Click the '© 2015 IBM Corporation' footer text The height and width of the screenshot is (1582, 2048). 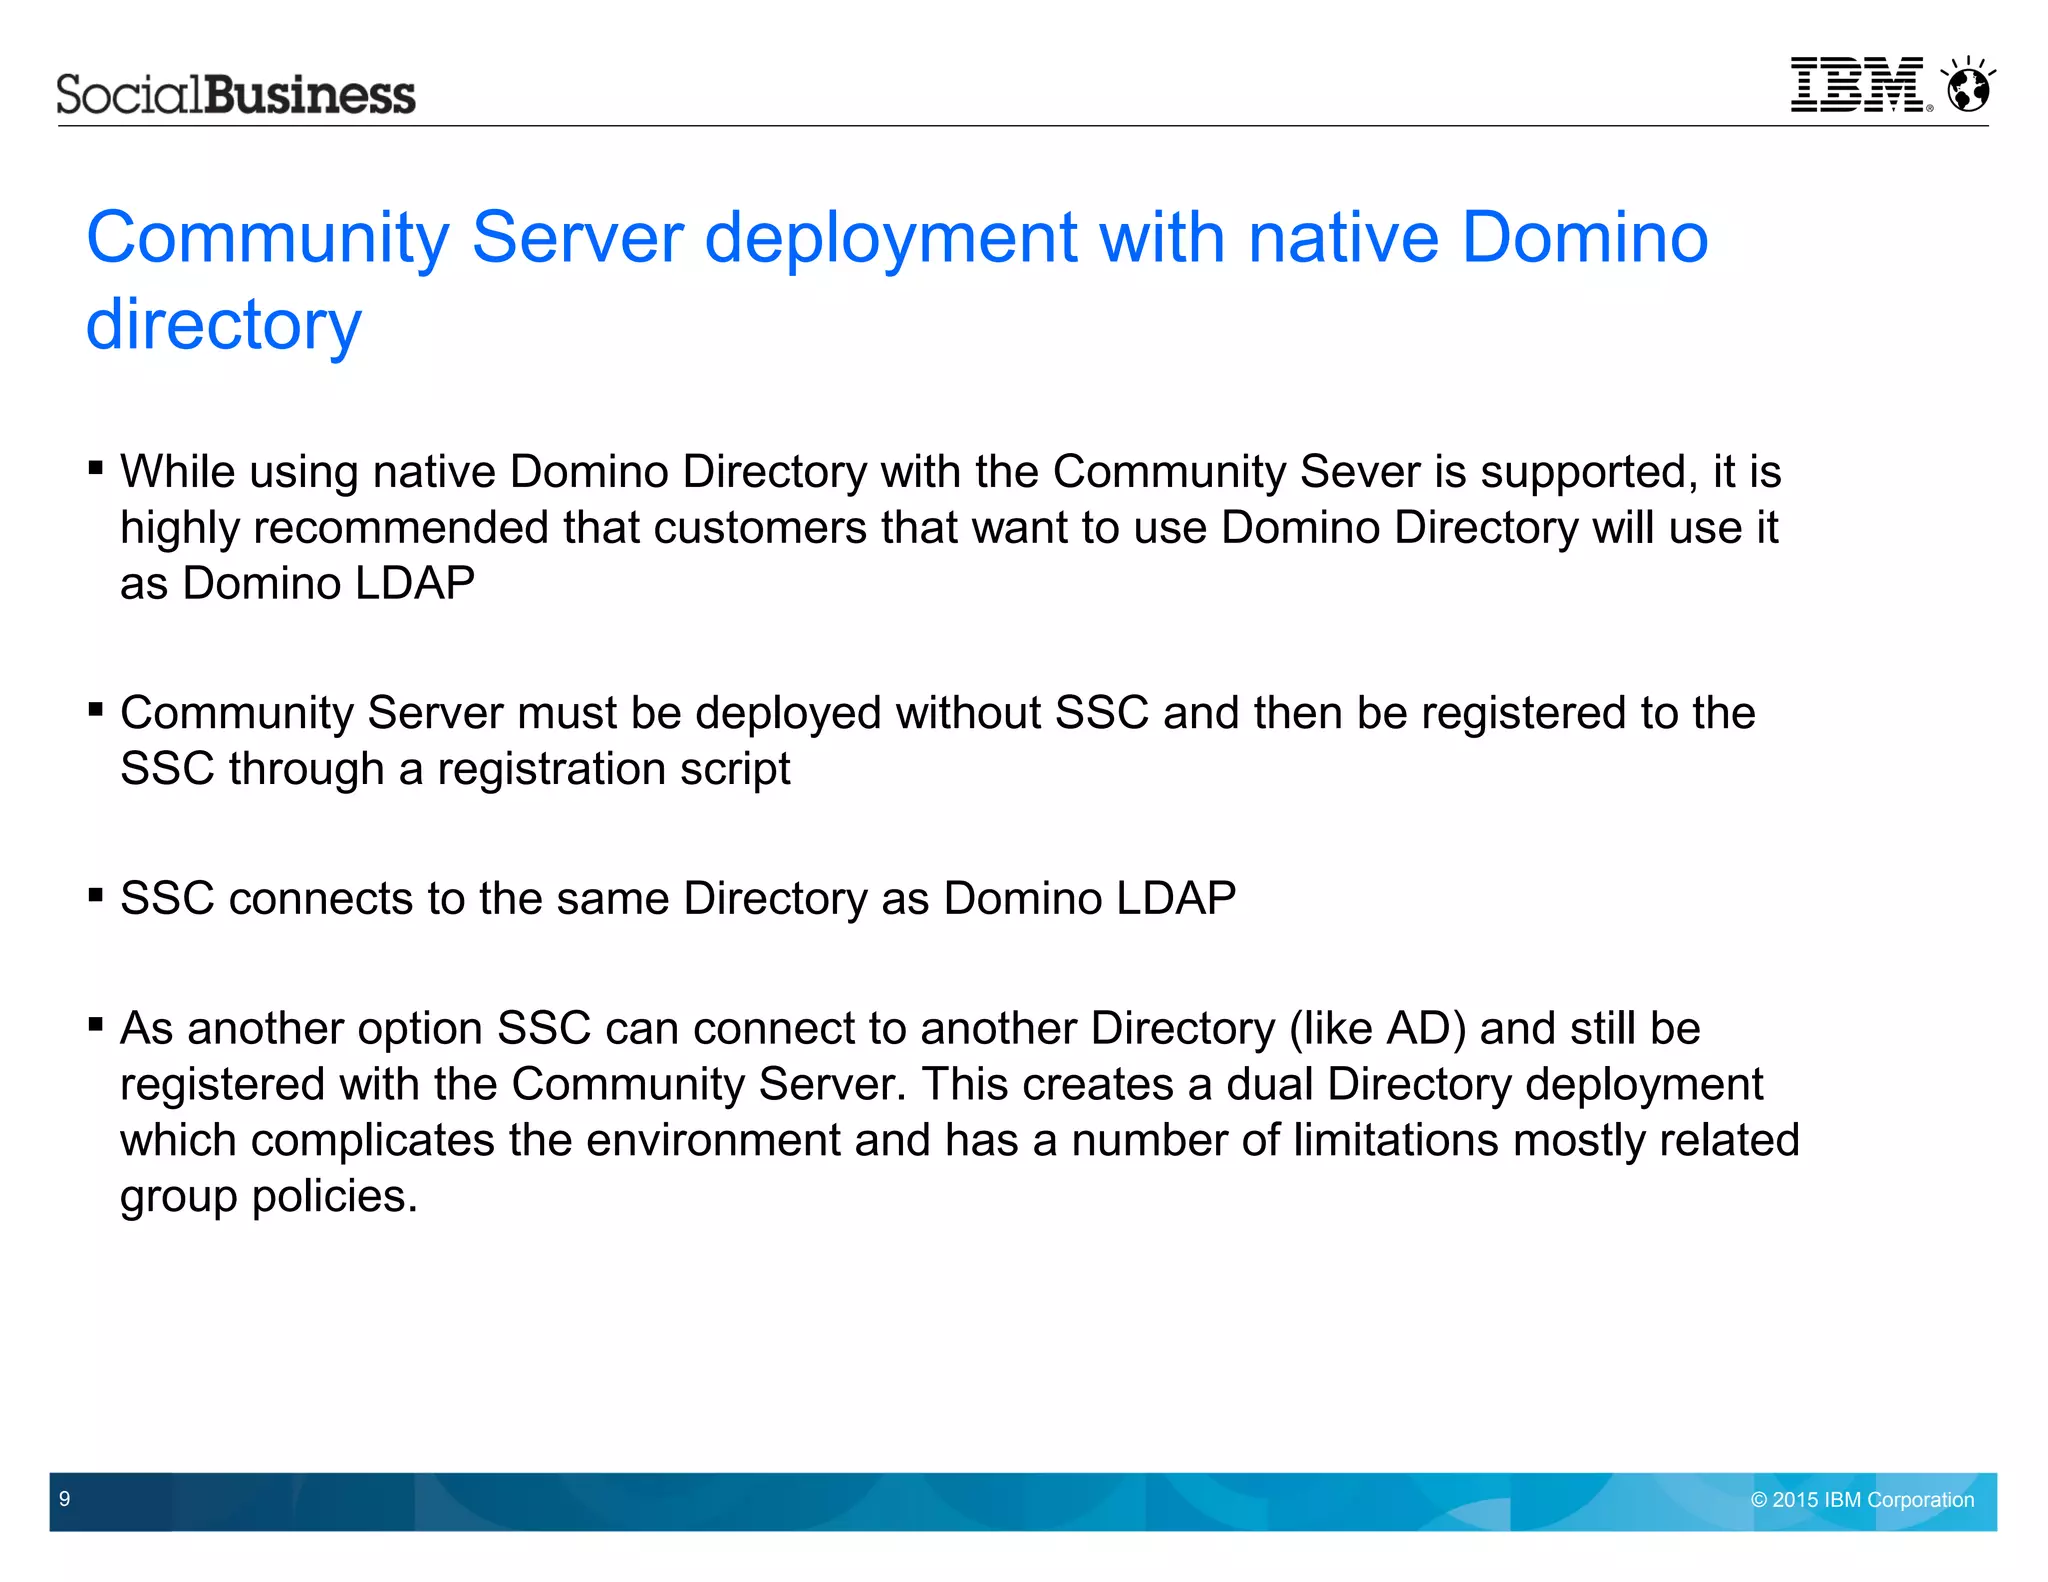pyautogui.click(x=1862, y=1499)
